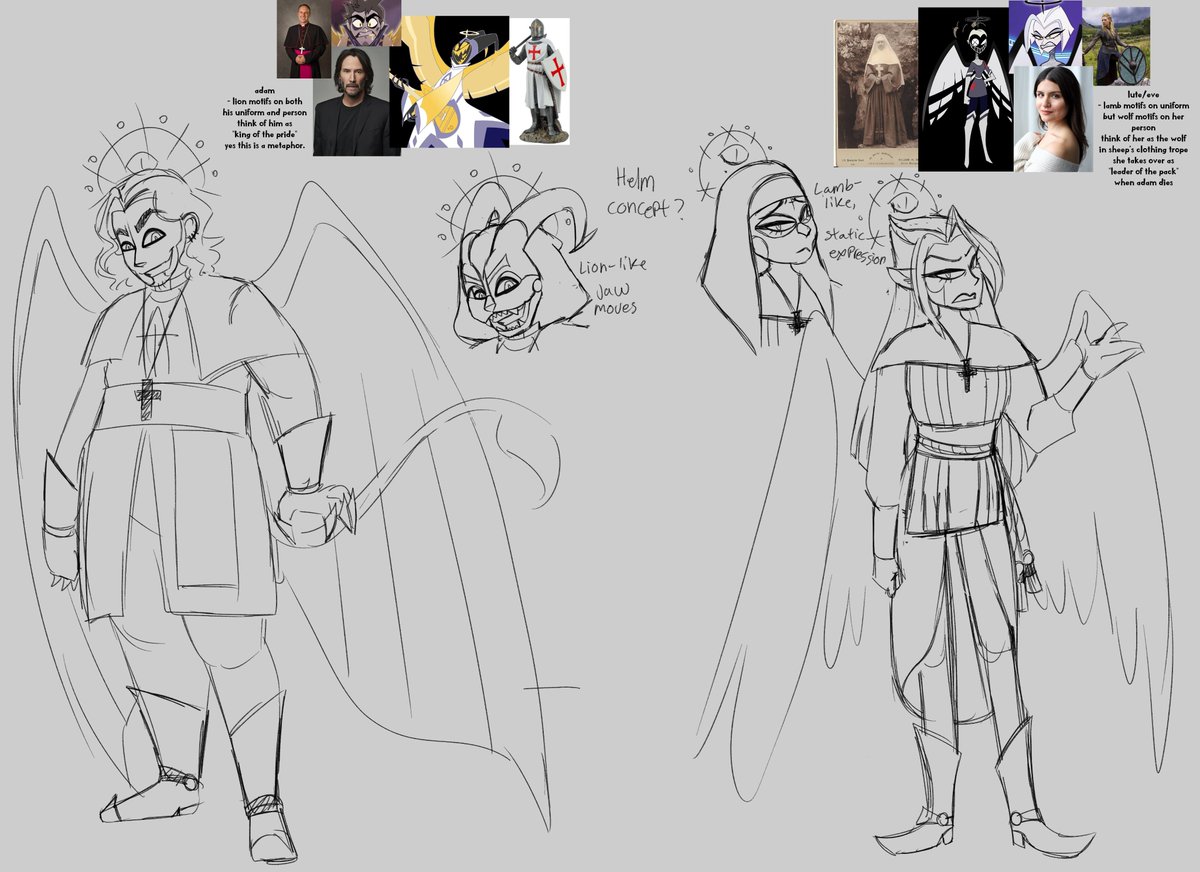Click the 'lute/eve - lamb motifs' typed note
Viewport: 1200px width, 872px height.
tap(1146, 136)
